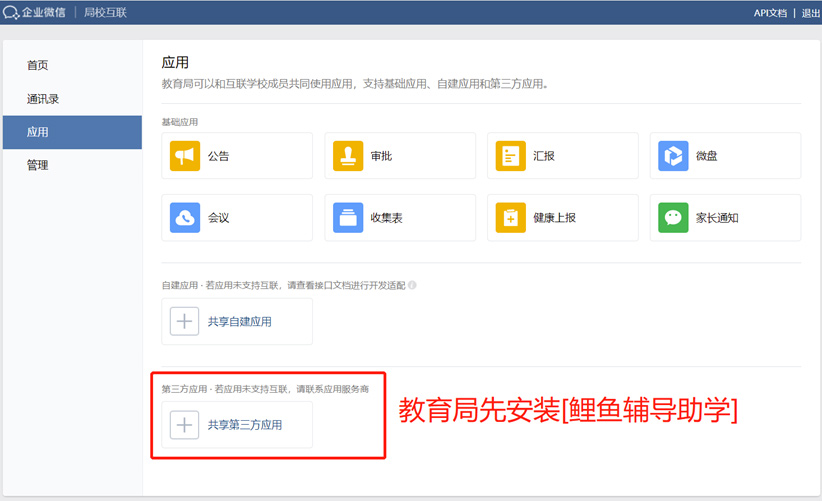
Task: Open the 健康上报 health report icon
Action: click(511, 217)
